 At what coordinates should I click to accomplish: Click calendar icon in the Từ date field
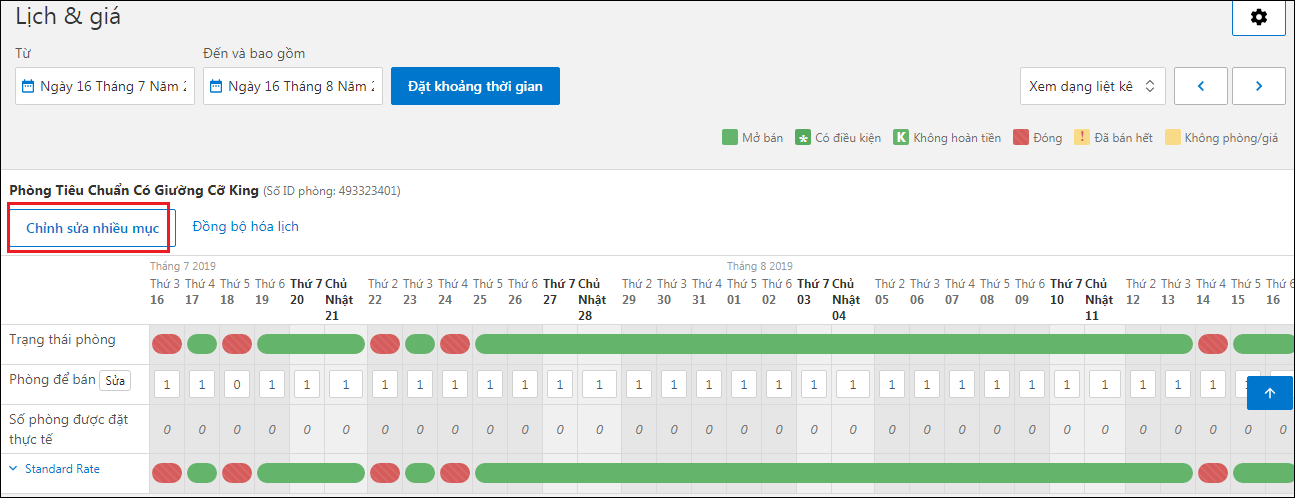click(28, 86)
